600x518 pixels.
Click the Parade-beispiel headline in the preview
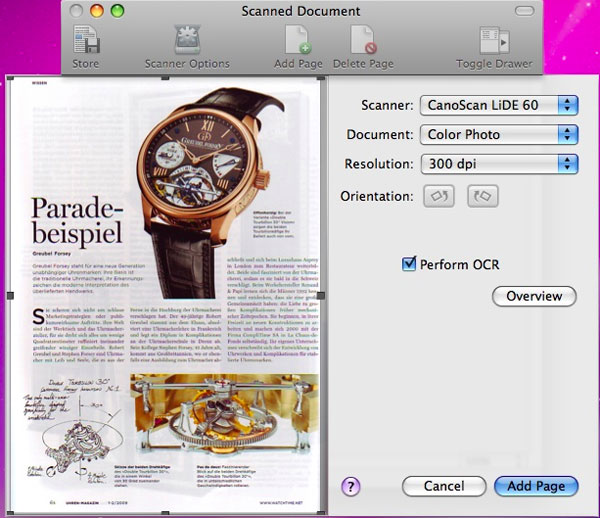(x=77, y=221)
